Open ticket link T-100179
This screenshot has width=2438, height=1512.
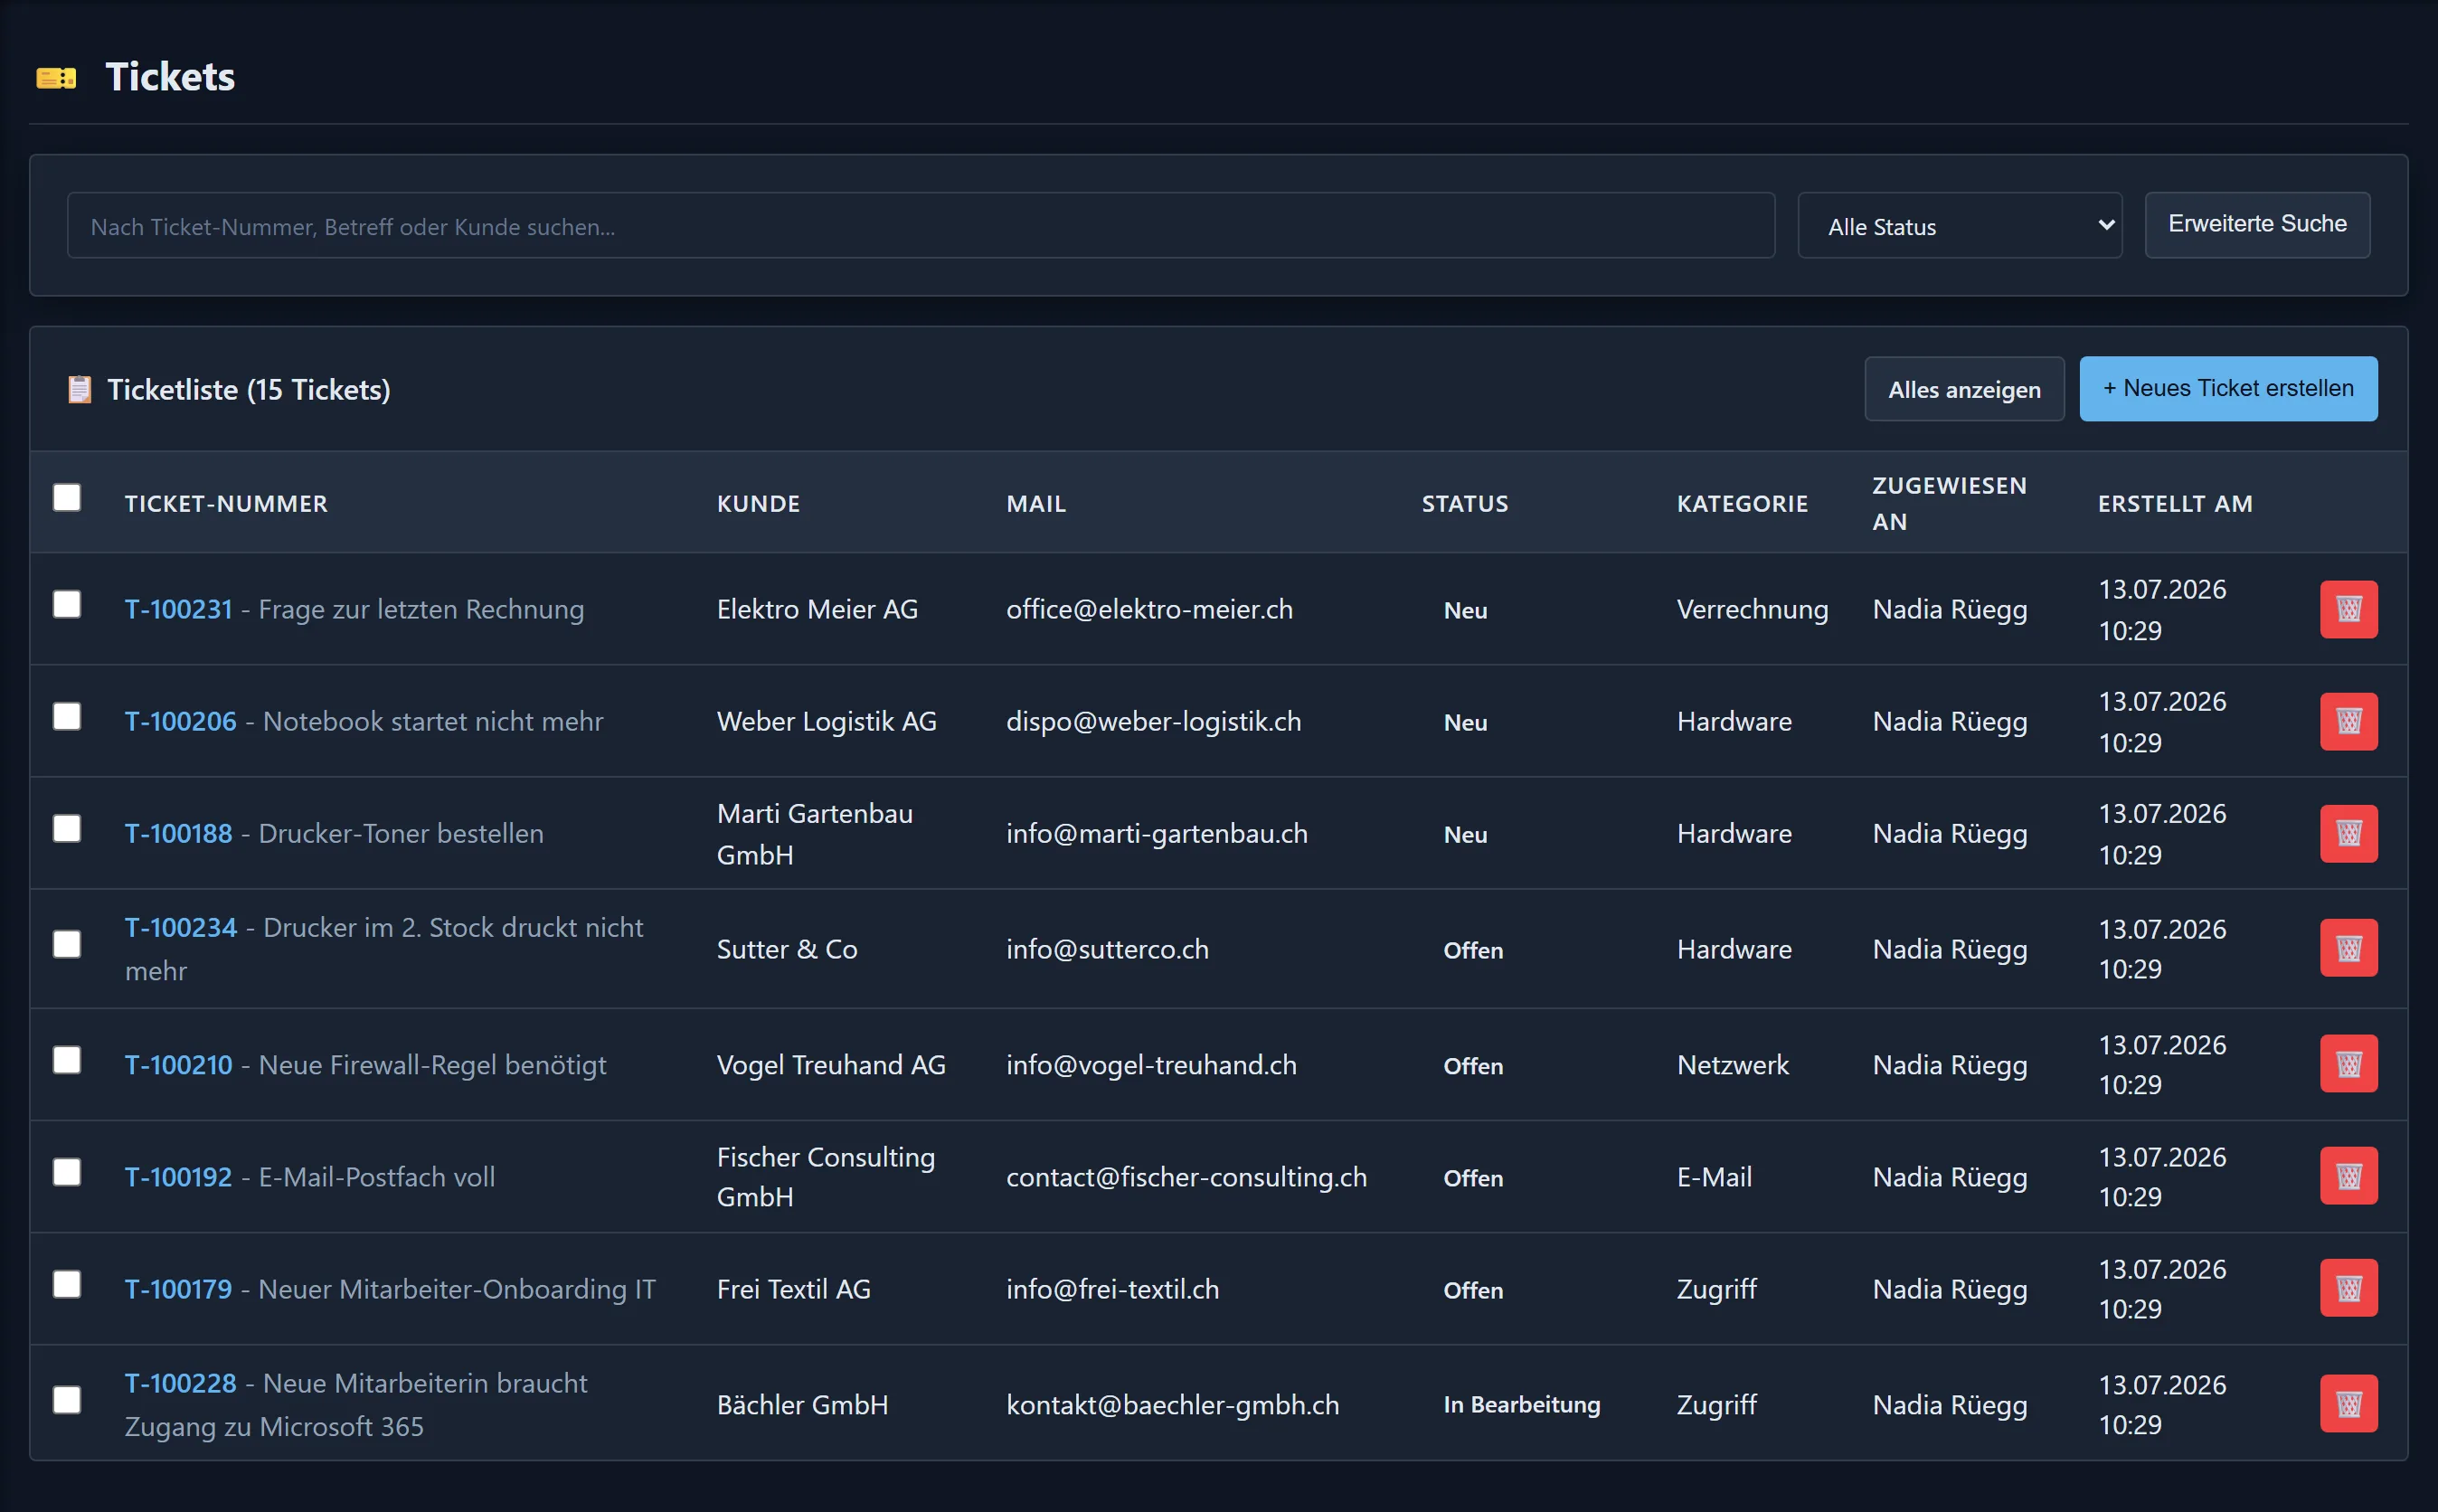click(x=178, y=1289)
